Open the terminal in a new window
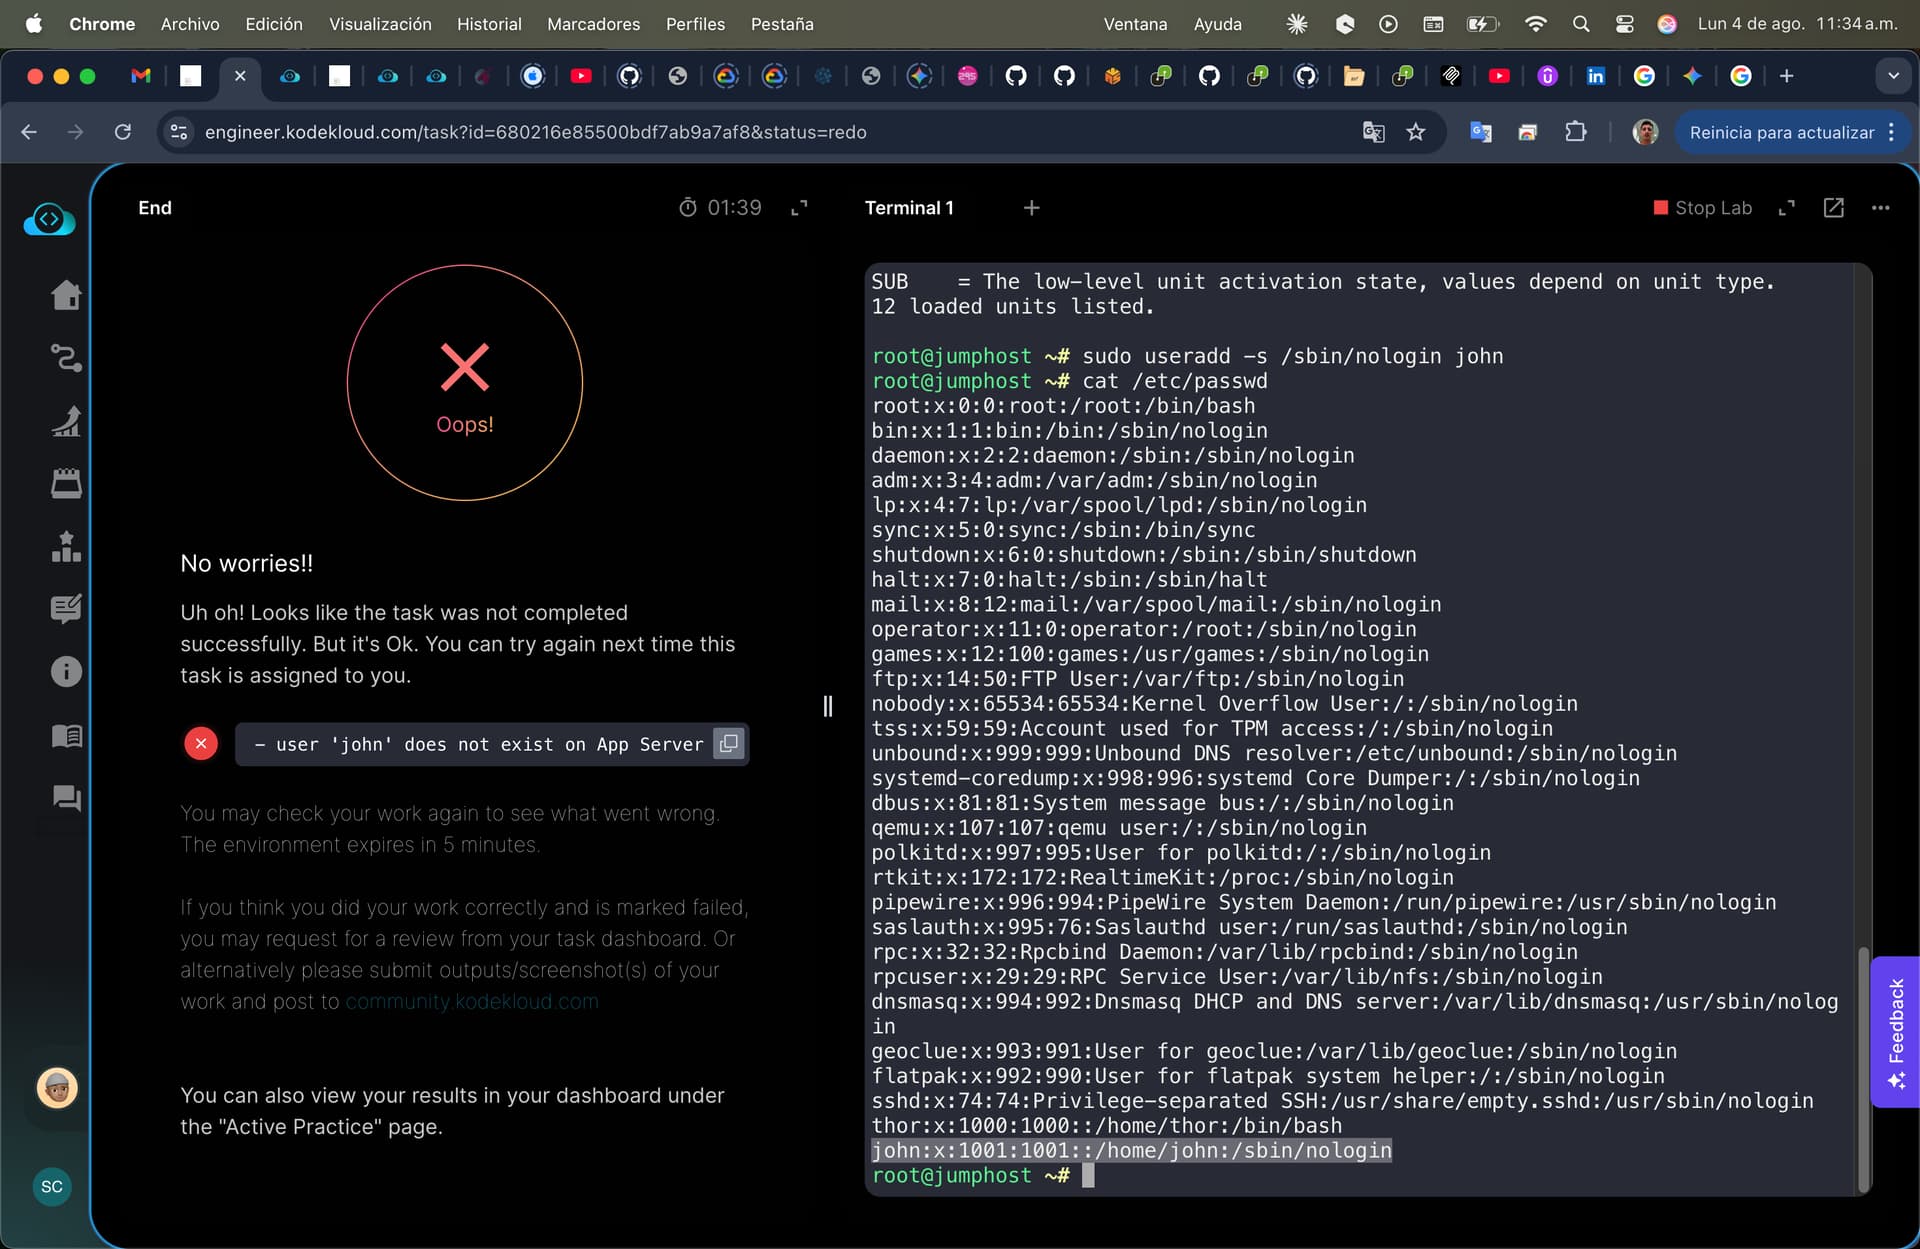Image resolution: width=1920 pixels, height=1249 pixels. point(1833,208)
